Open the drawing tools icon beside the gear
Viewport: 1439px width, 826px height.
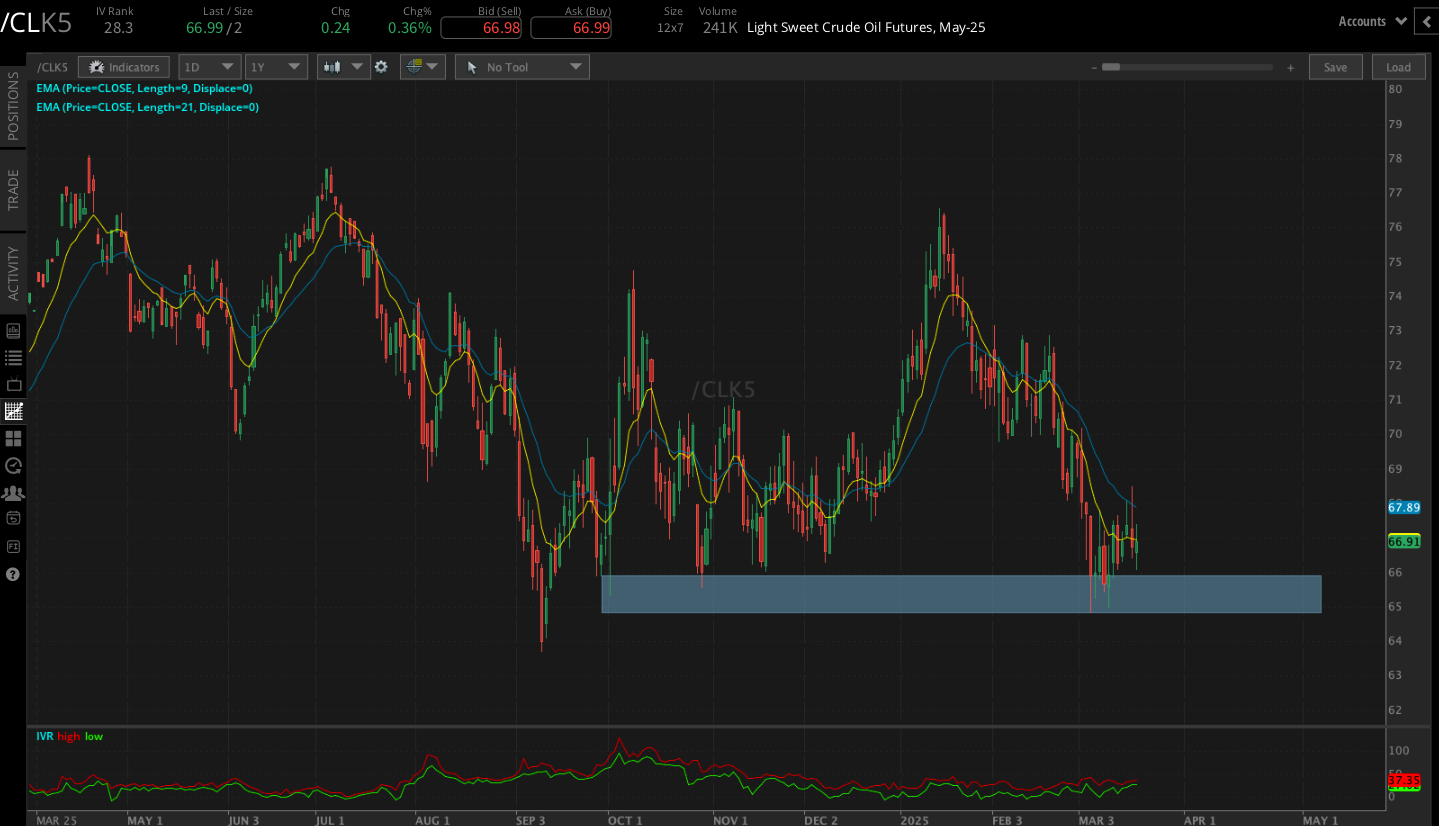[x=415, y=66]
